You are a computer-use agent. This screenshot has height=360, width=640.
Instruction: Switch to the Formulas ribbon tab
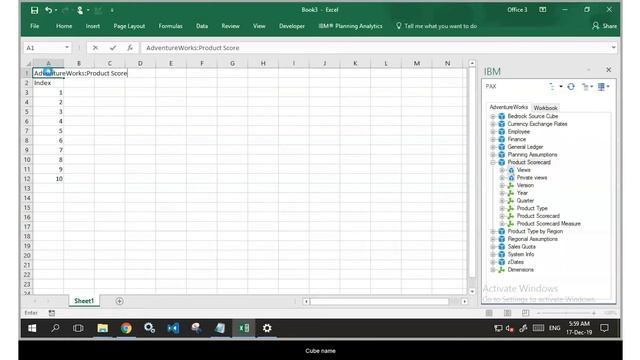[x=170, y=26]
